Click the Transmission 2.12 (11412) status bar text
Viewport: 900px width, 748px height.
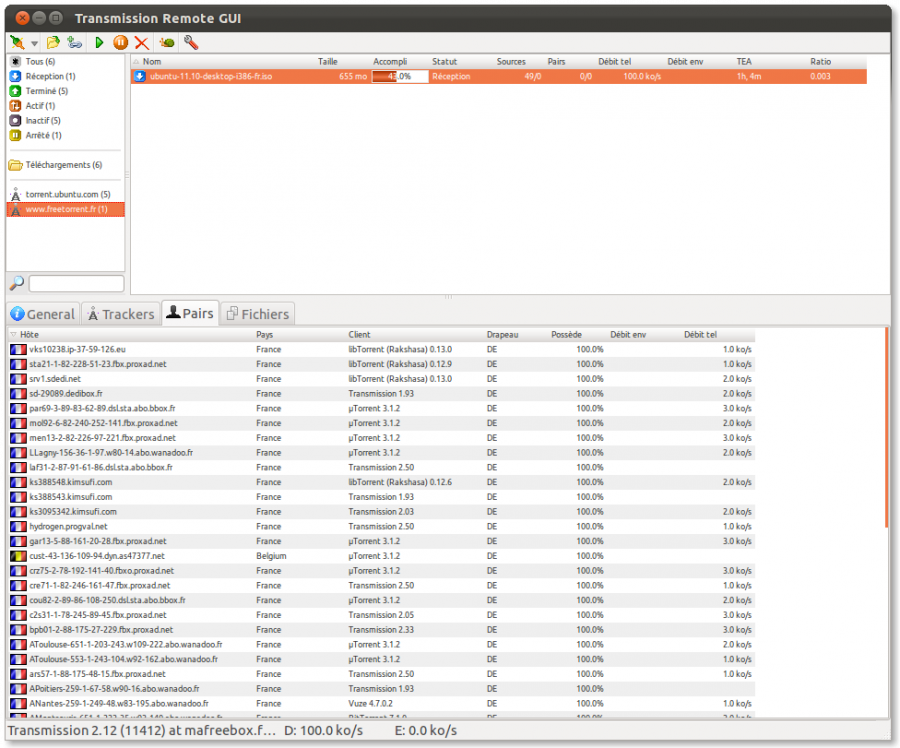142,730
